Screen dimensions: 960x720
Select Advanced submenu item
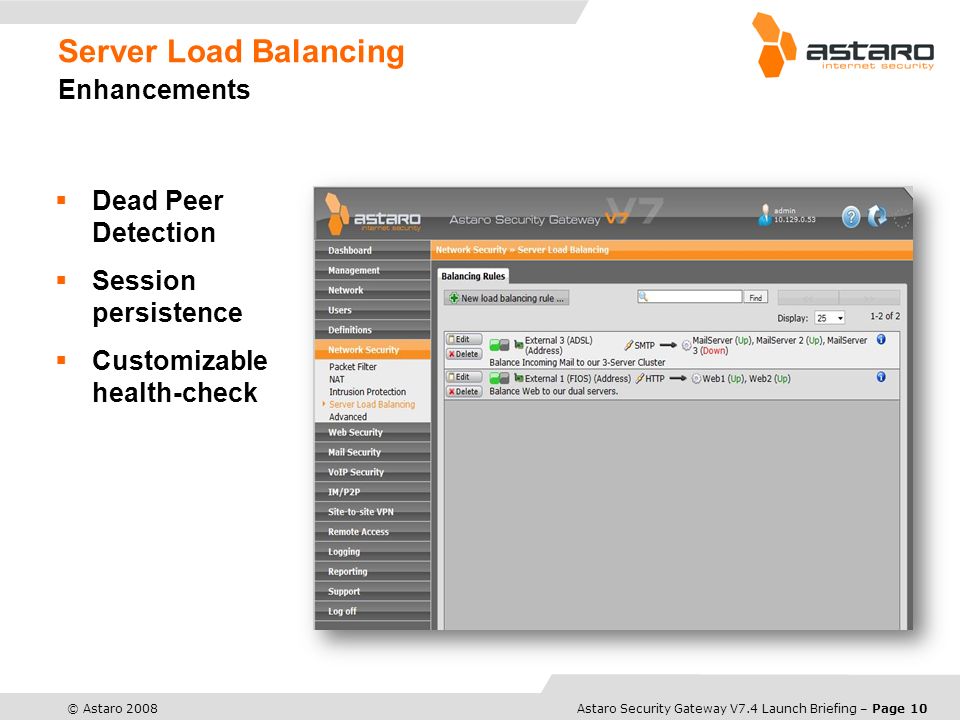click(348, 417)
